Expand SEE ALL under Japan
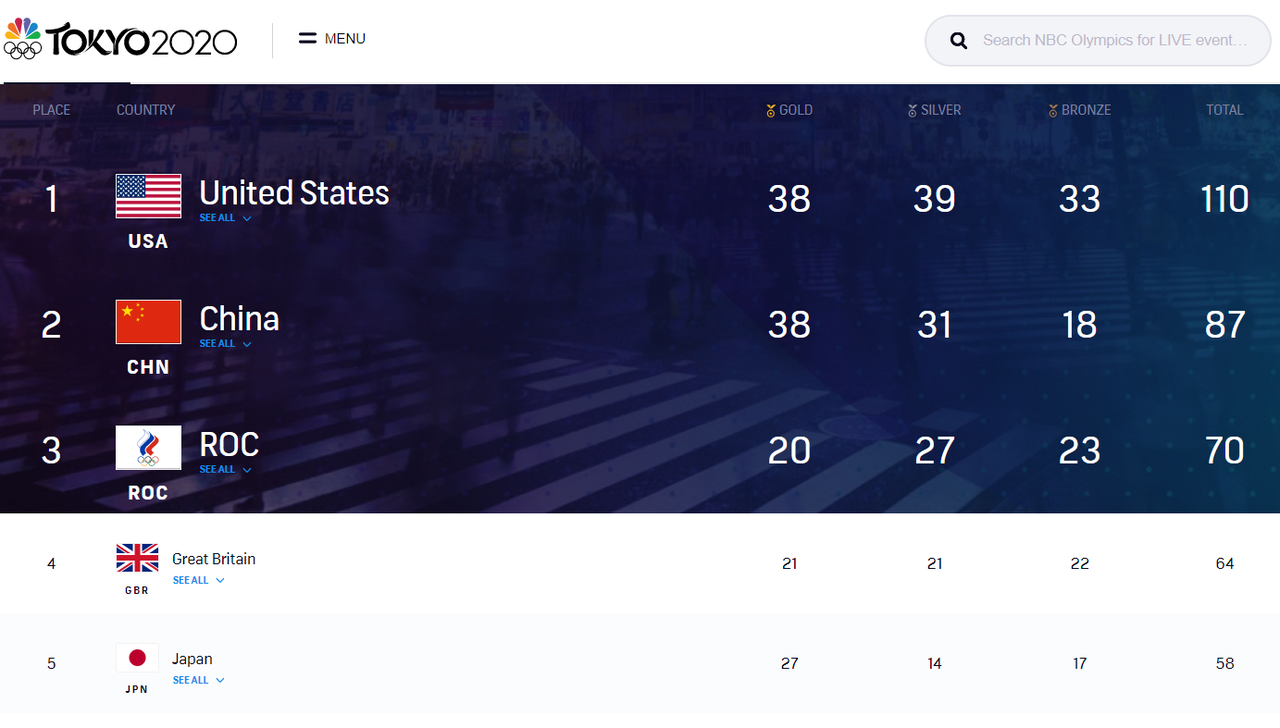The height and width of the screenshot is (728, 1280). (x=198, y=681)
